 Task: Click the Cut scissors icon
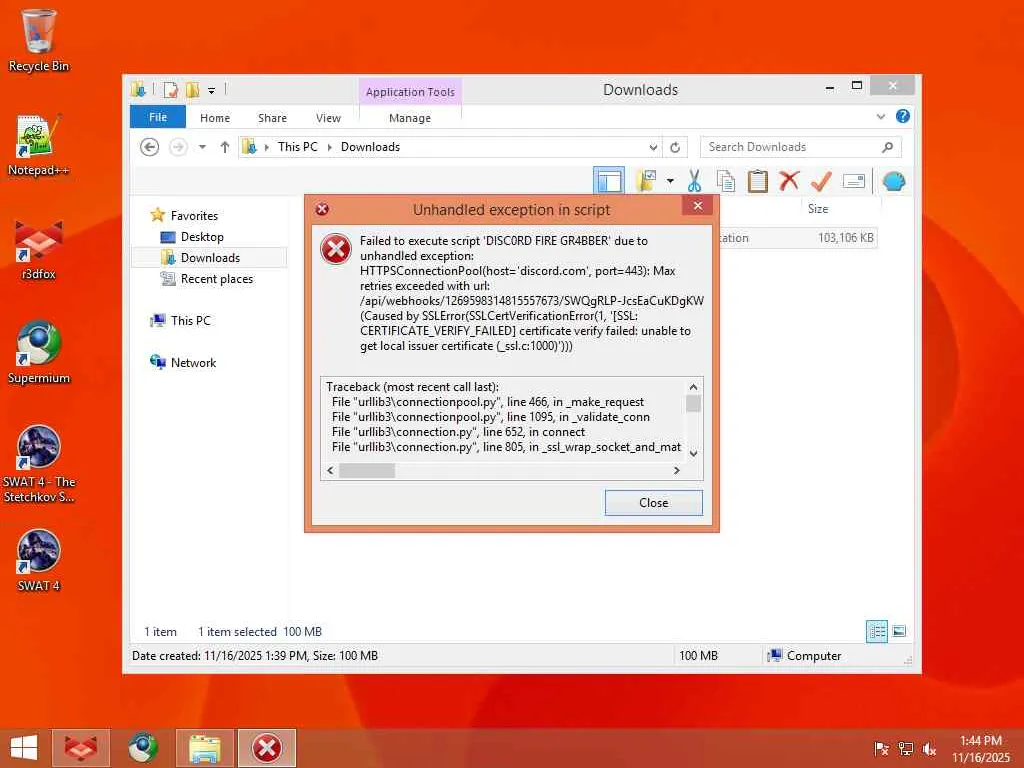[x=694, y=181]
